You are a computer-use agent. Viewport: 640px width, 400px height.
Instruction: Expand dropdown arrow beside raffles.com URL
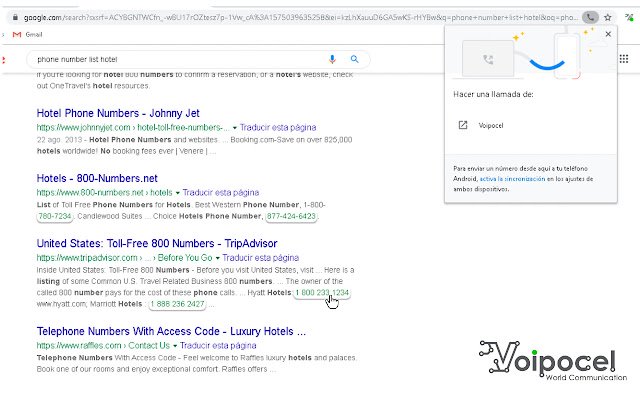coord(175,346)
